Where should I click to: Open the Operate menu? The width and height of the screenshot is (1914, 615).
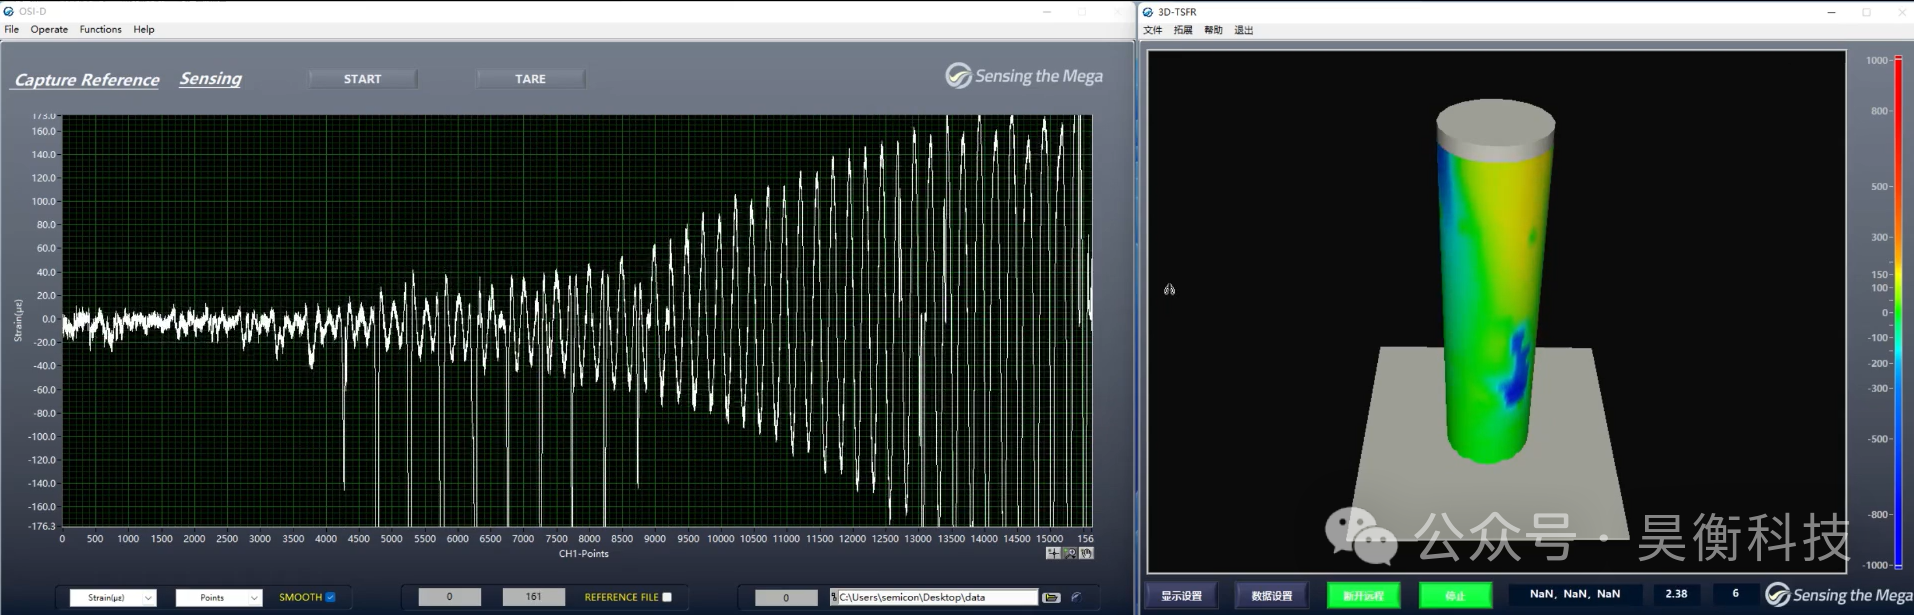[49, 29]
